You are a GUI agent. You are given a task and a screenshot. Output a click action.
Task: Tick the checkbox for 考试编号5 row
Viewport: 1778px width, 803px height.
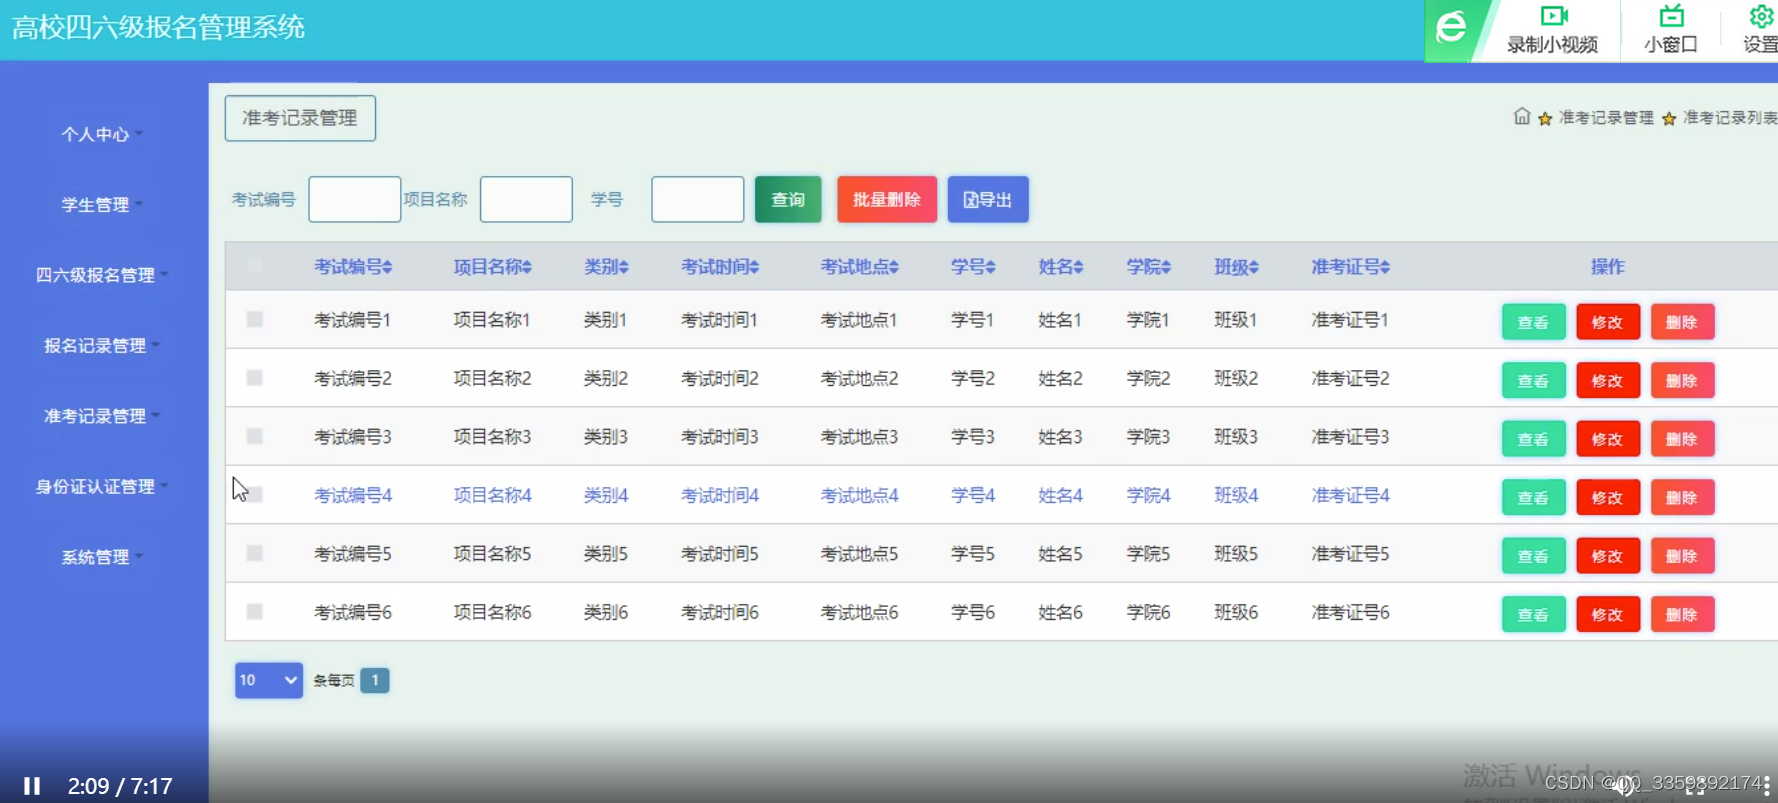pos(255,553)
